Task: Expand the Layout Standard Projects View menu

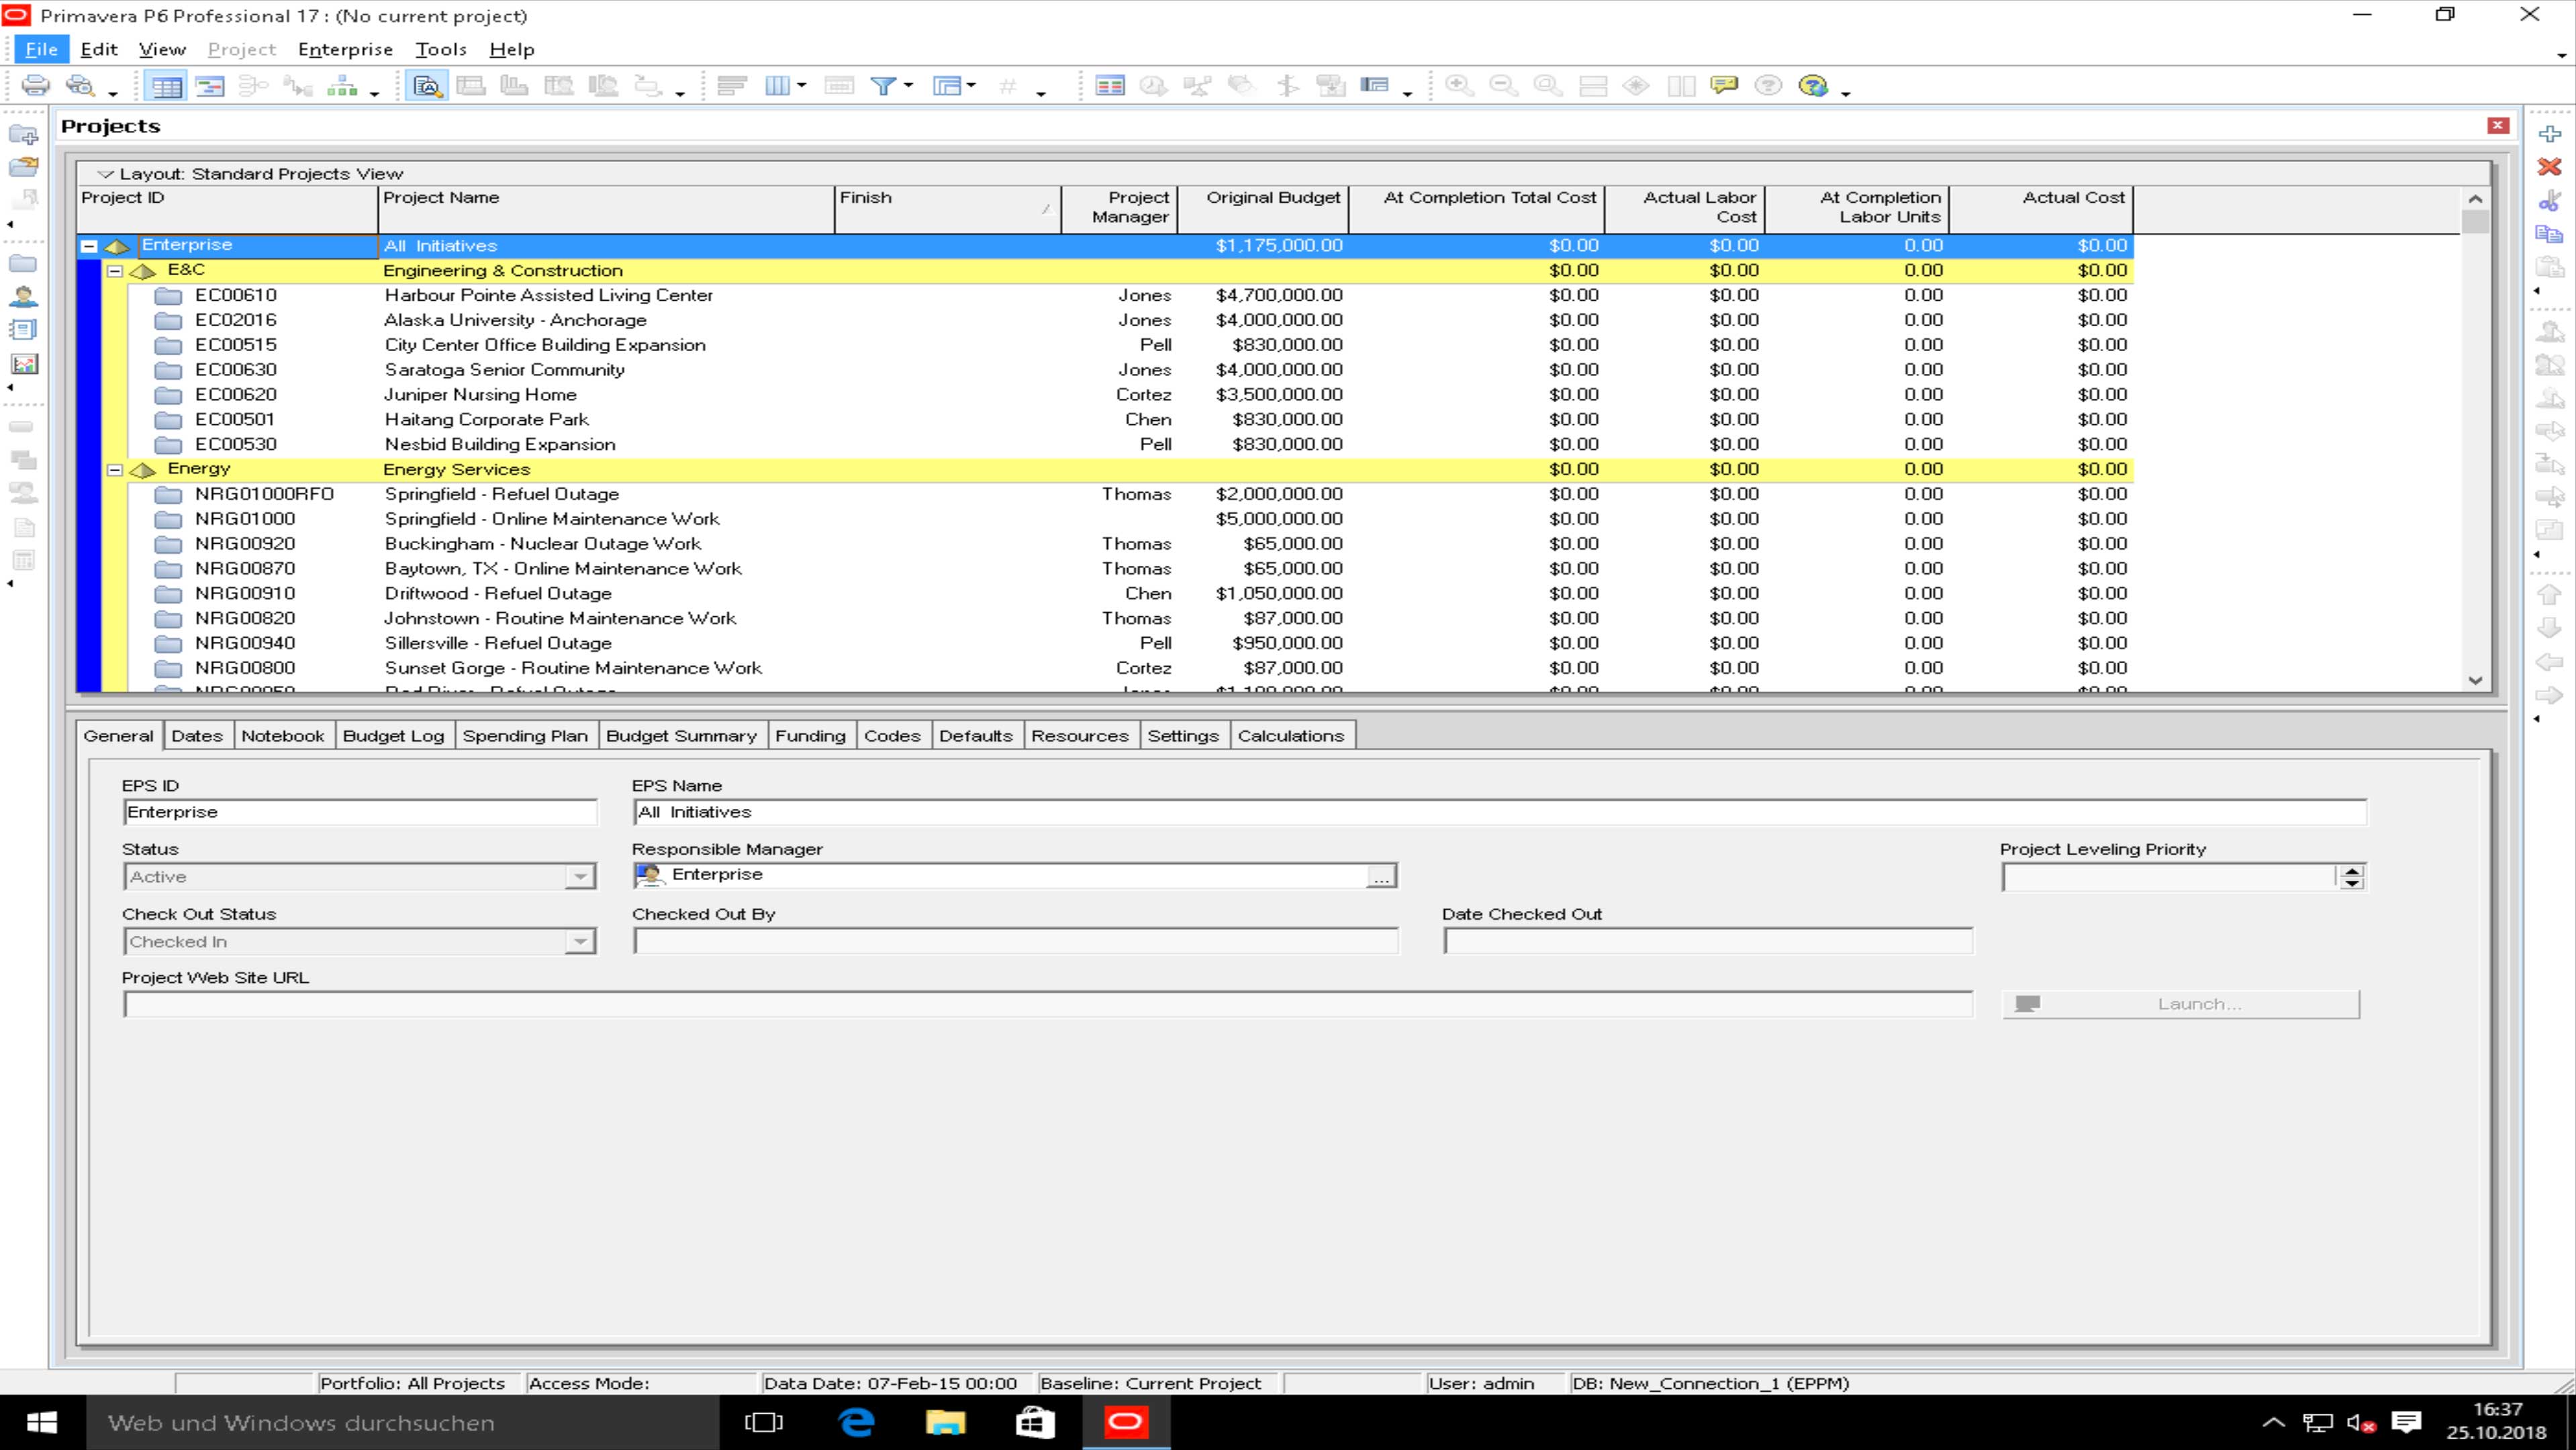Action: 105,174
